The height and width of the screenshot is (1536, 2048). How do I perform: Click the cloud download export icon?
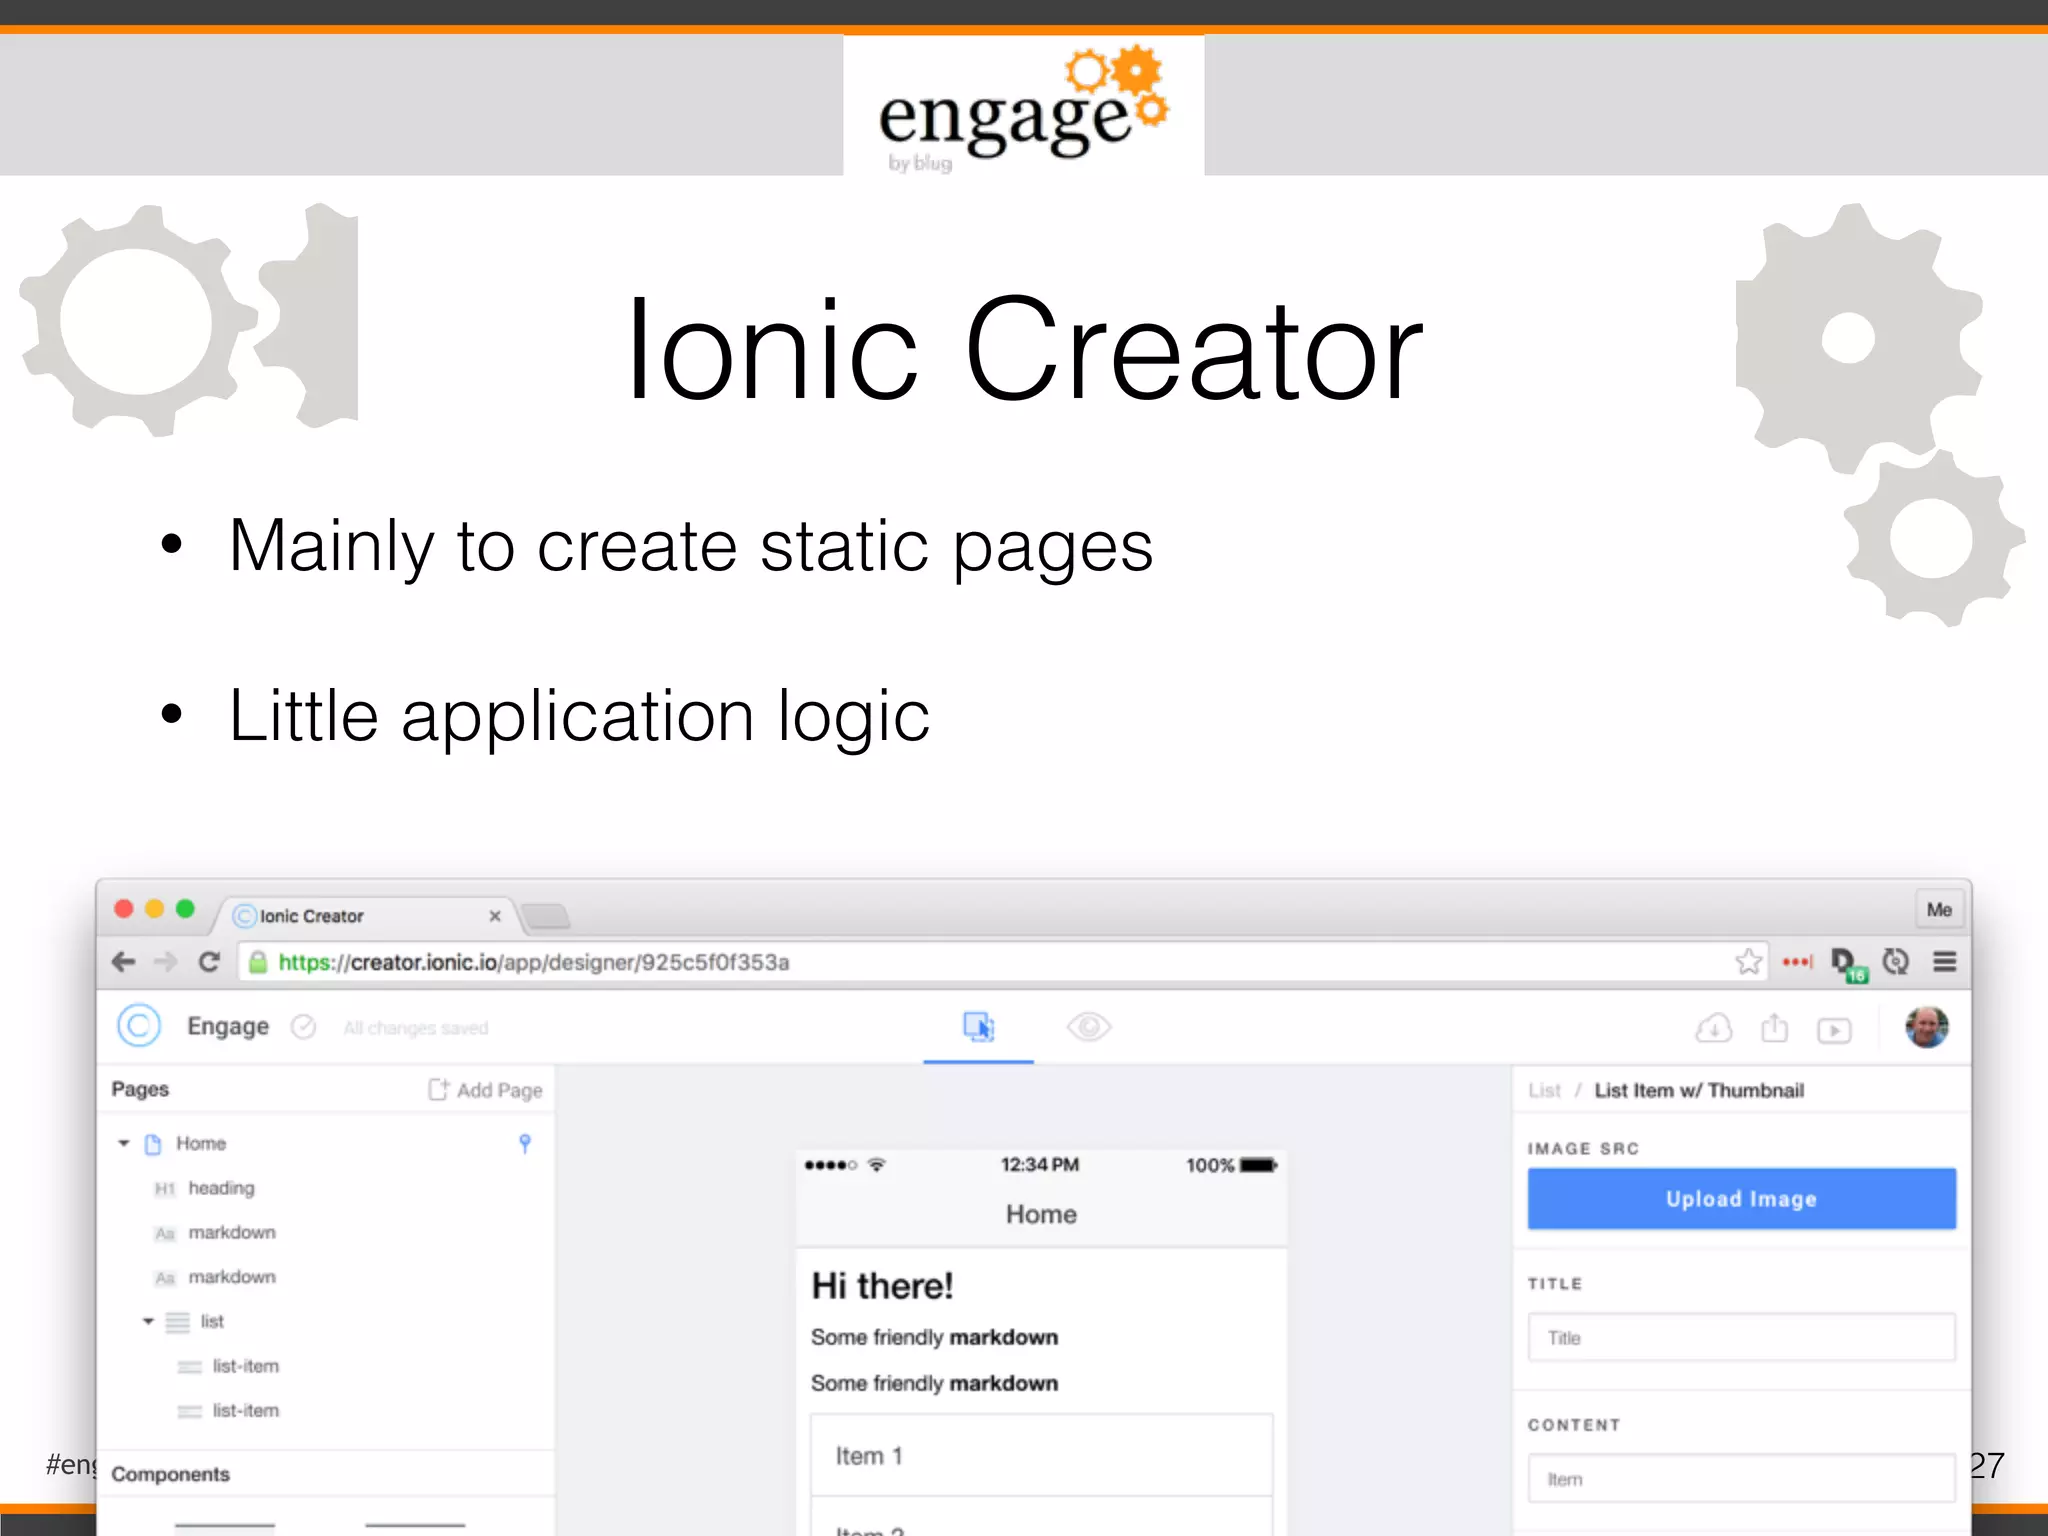(x=1713, y=1028)
